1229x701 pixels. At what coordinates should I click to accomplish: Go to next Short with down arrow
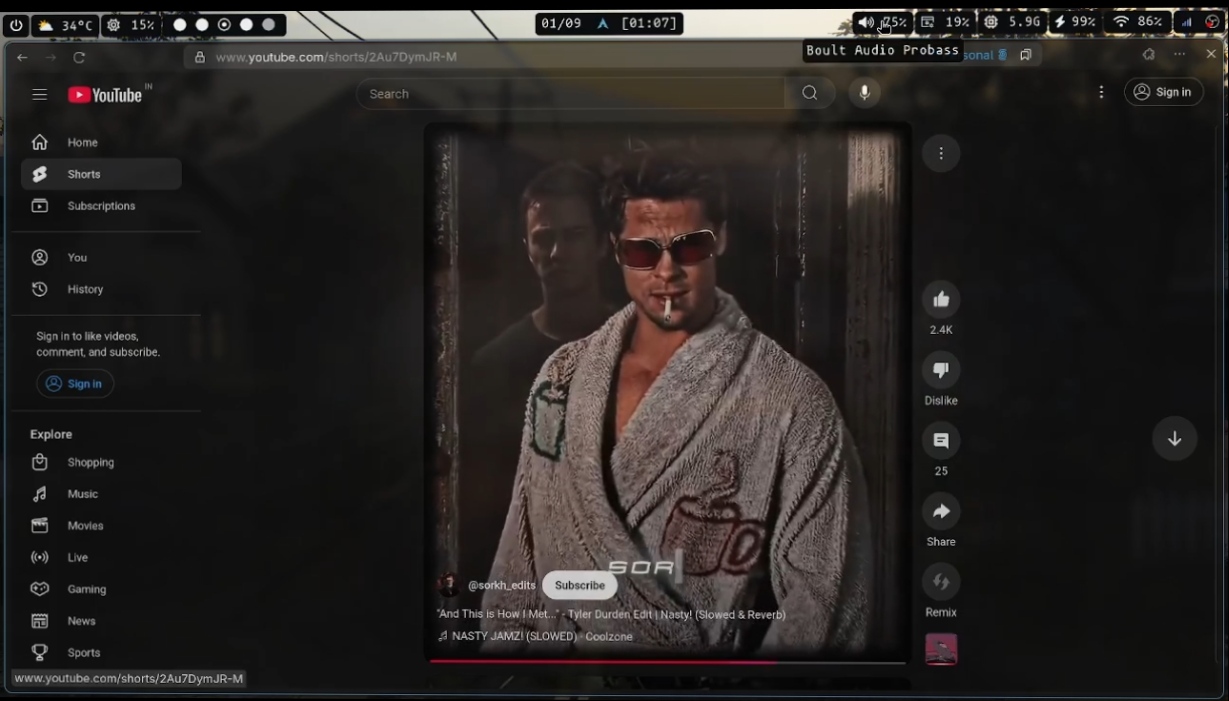click(x=1174, y=438)
